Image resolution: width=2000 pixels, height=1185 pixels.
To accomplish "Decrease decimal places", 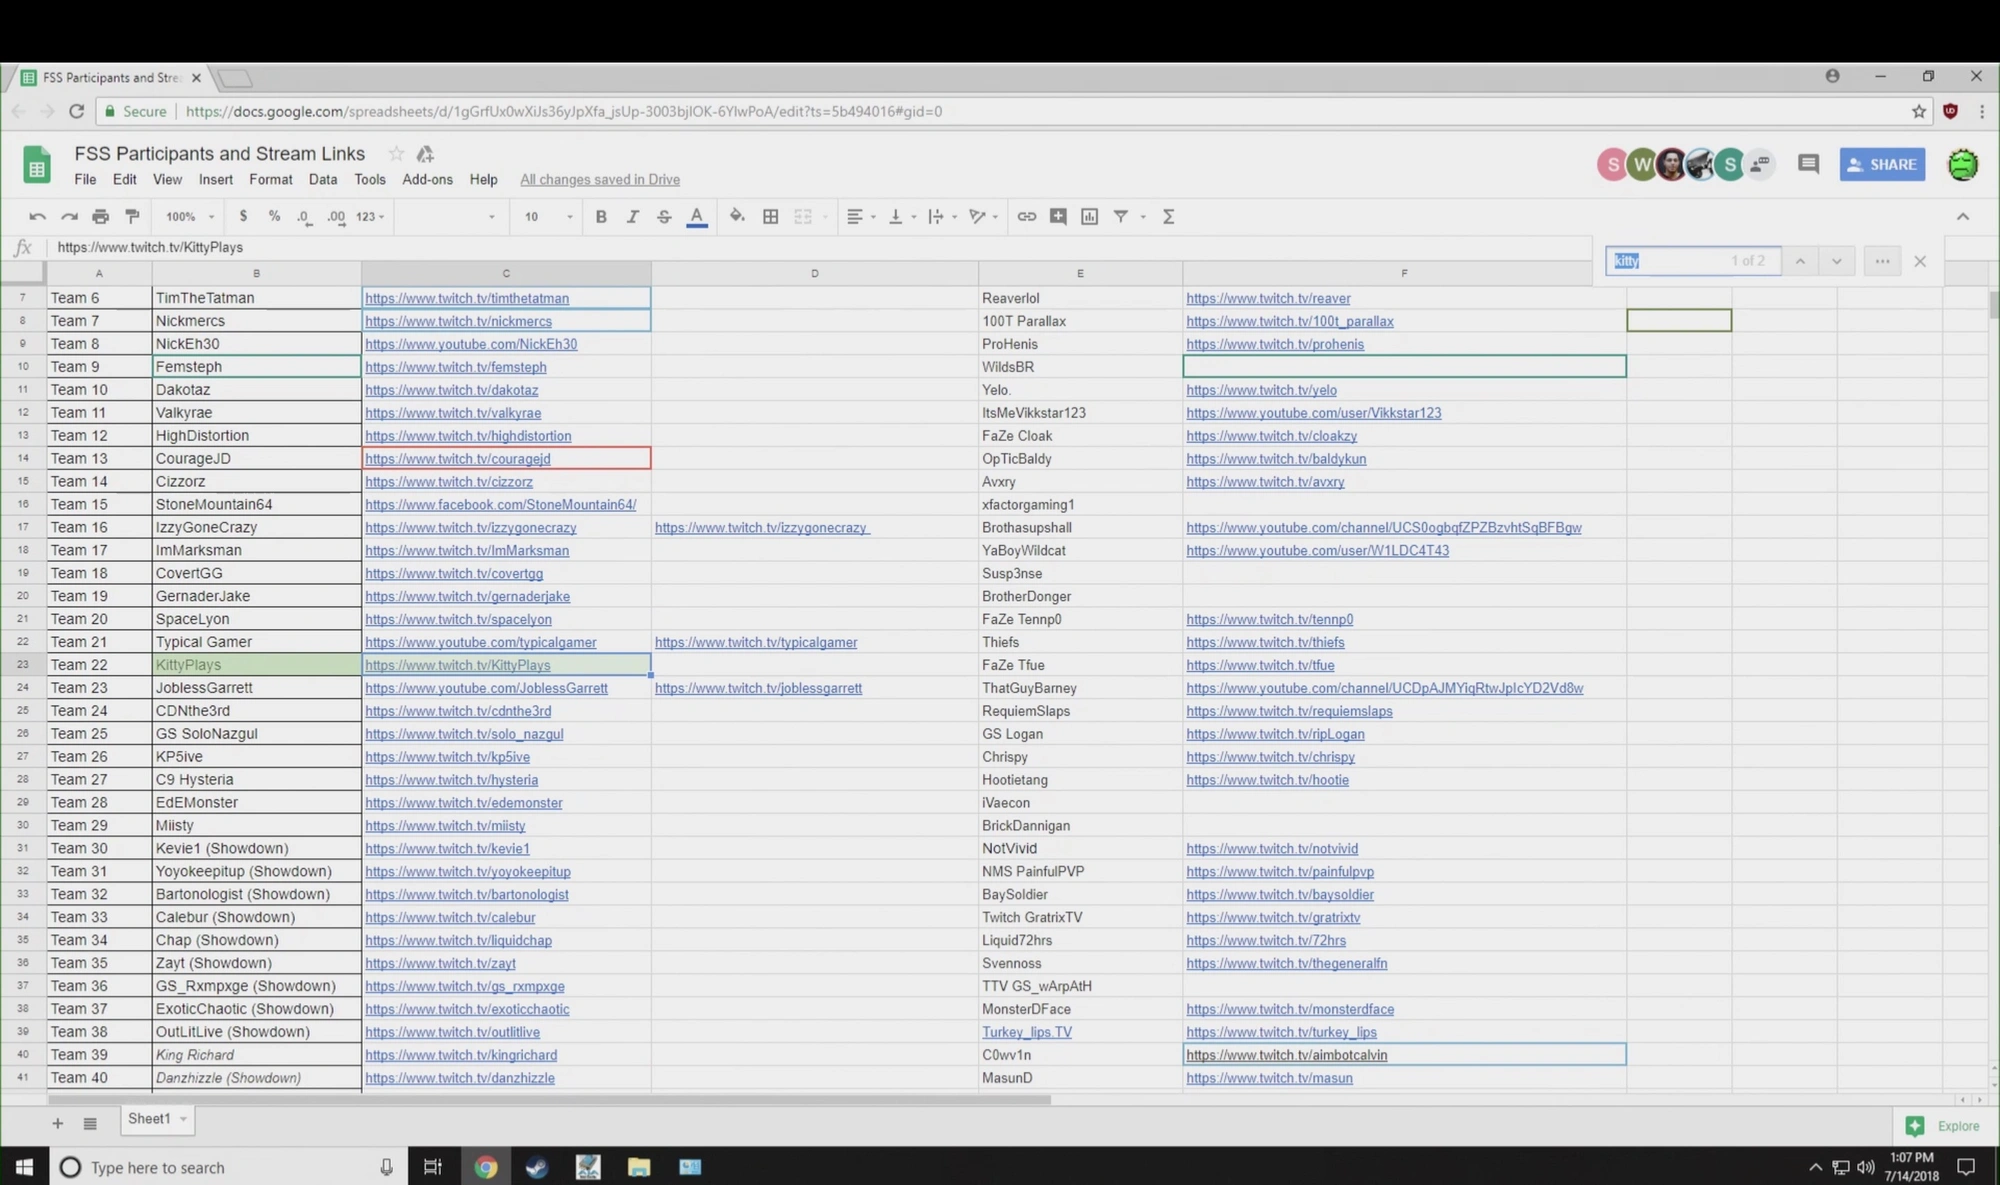I will coord(304,217).
